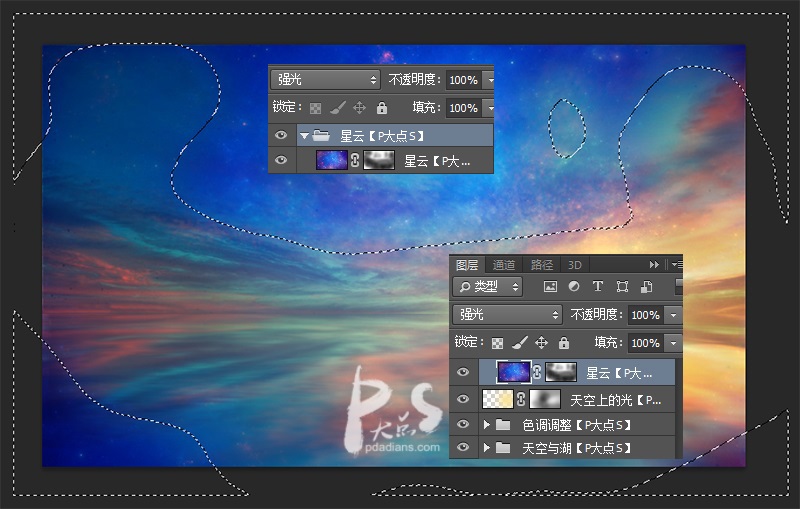Click 不透明度 value field in floating panel
This screenshot has width=800, height=509.
point(464,80)
